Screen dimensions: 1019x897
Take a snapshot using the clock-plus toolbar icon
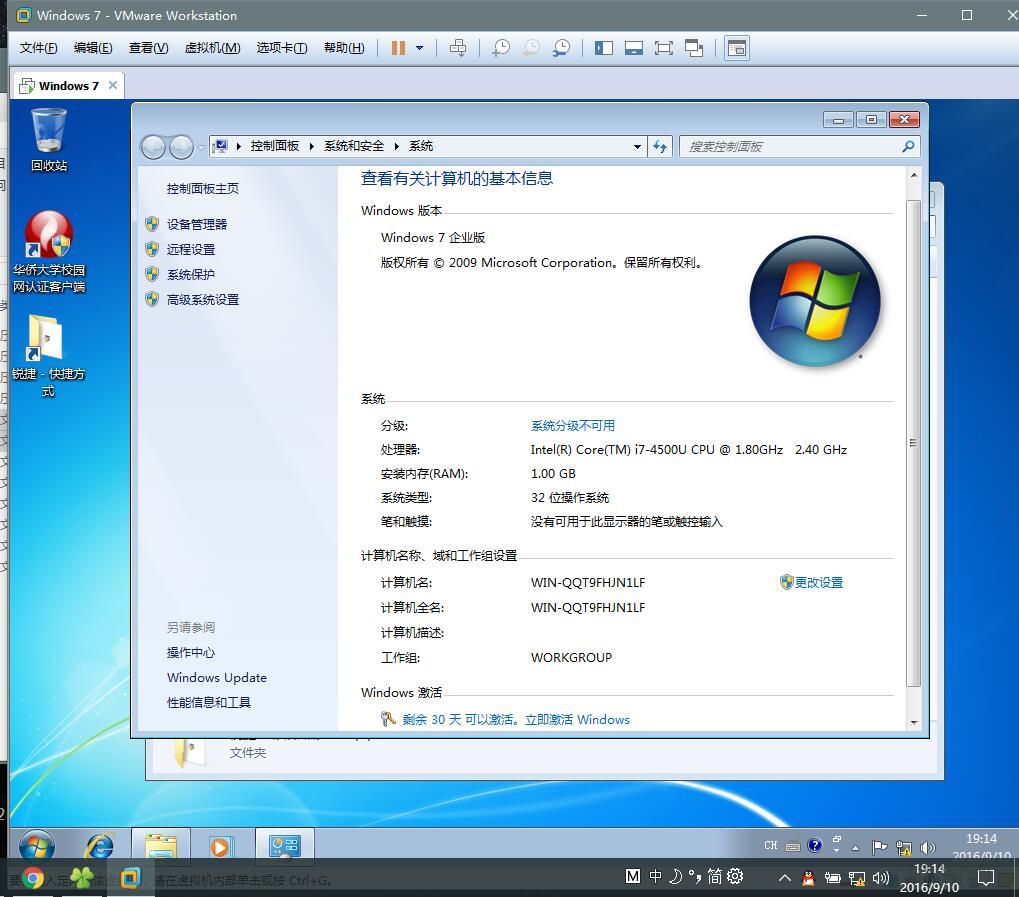(501, 47)
